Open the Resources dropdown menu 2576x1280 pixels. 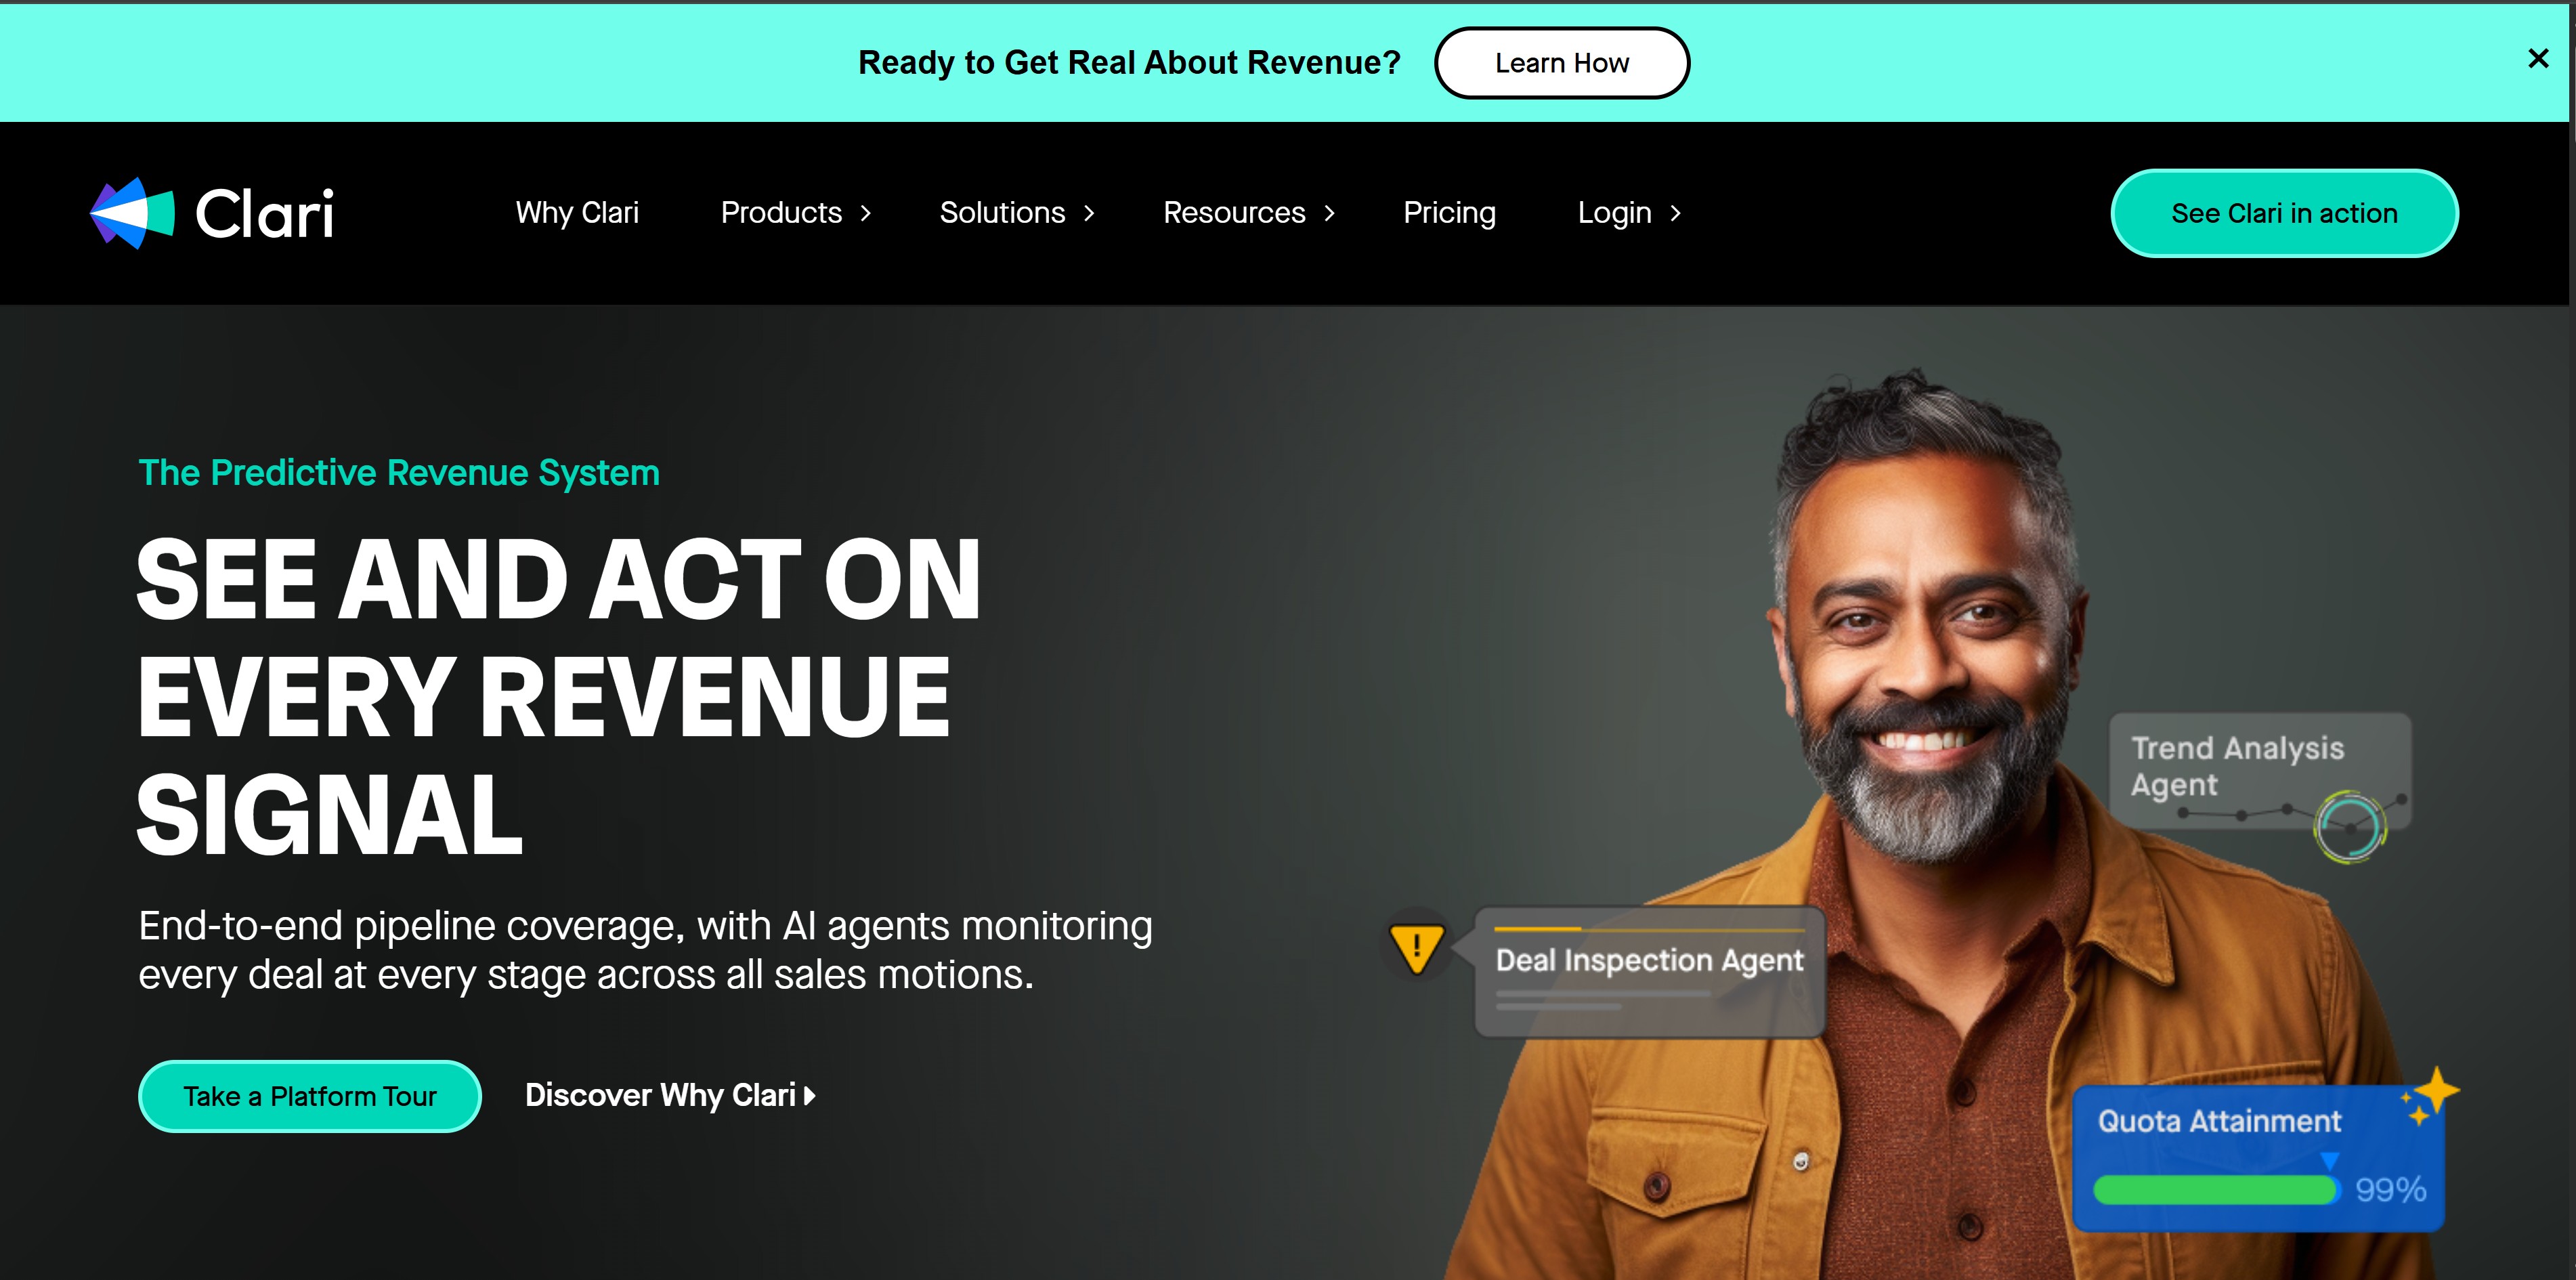1249,213
